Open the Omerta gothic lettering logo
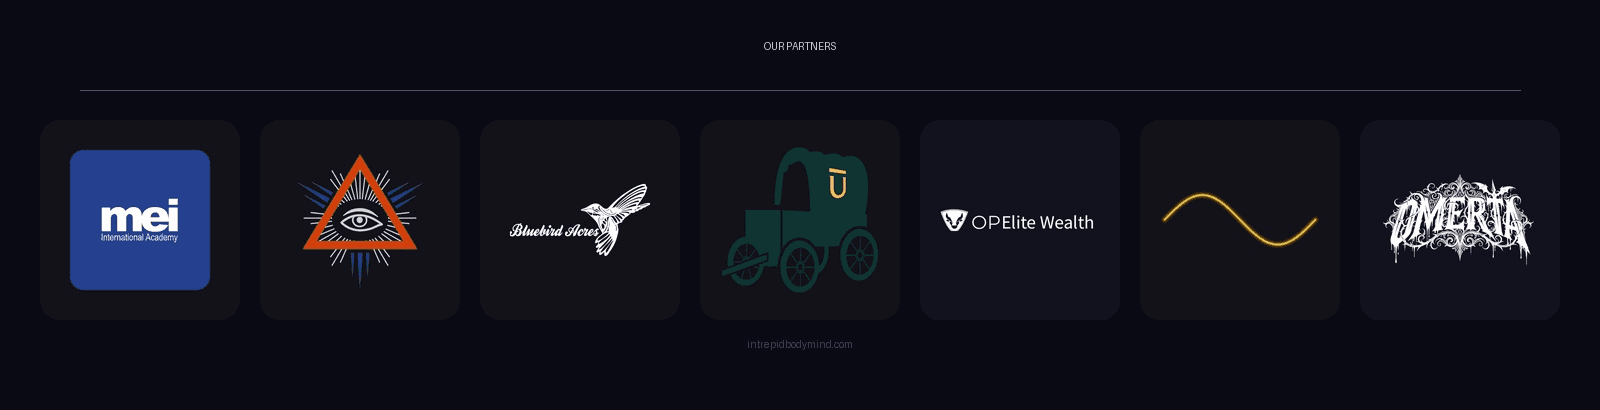 tap(1460, 220)
